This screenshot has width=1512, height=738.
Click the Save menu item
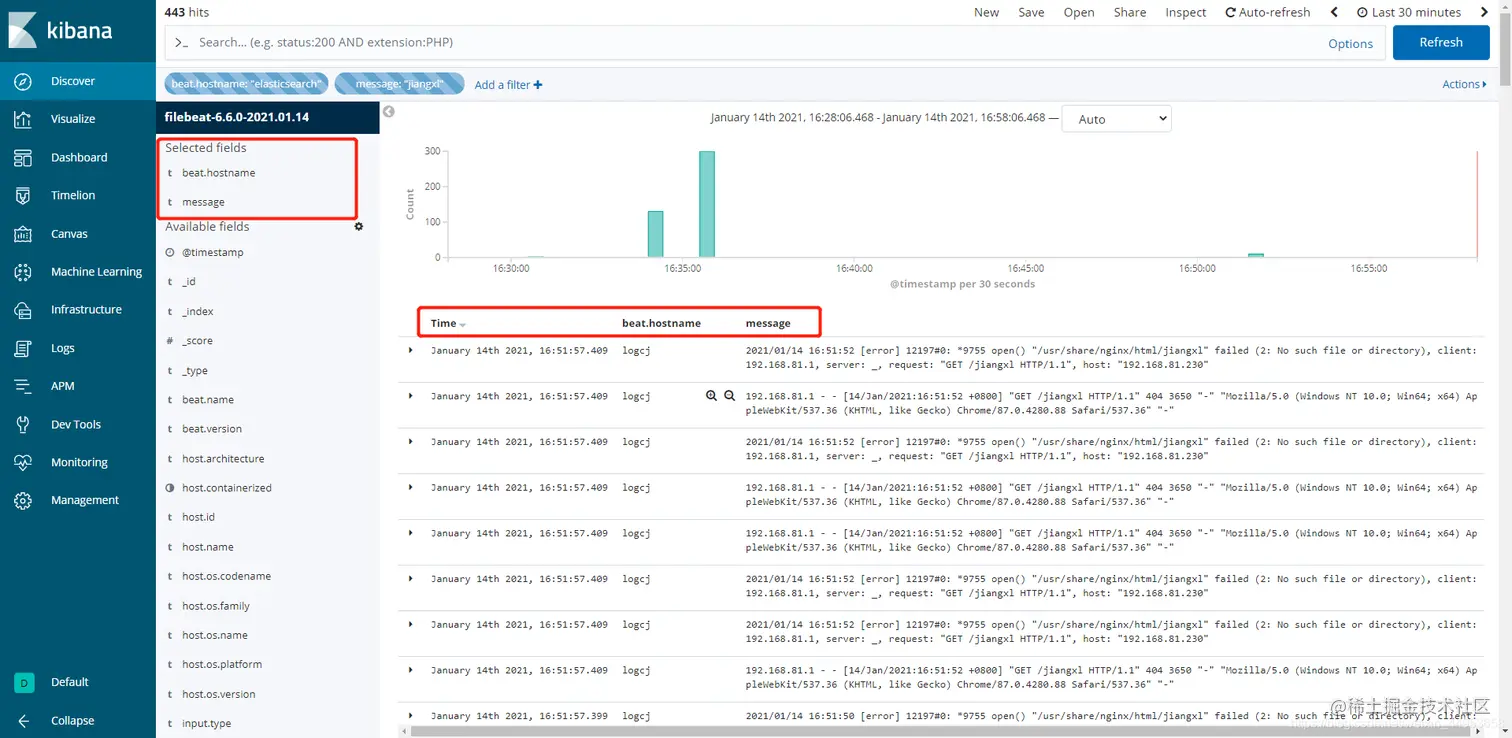click(x=1031, y=12)
